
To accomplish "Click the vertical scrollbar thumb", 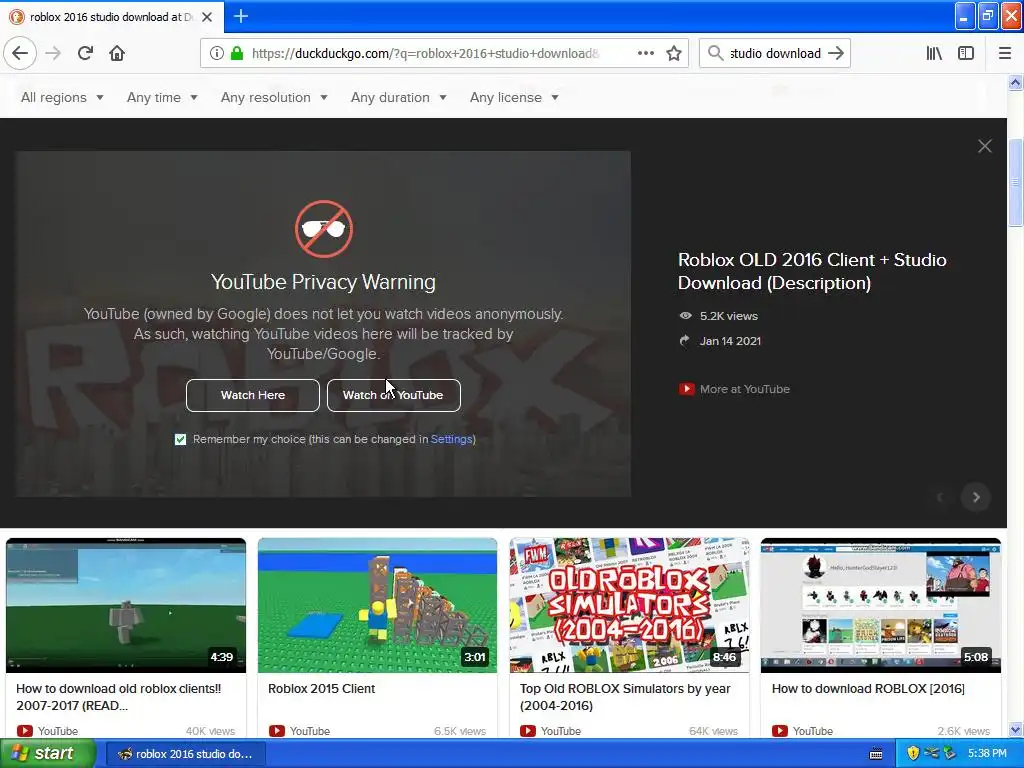I will [1016, 183].
